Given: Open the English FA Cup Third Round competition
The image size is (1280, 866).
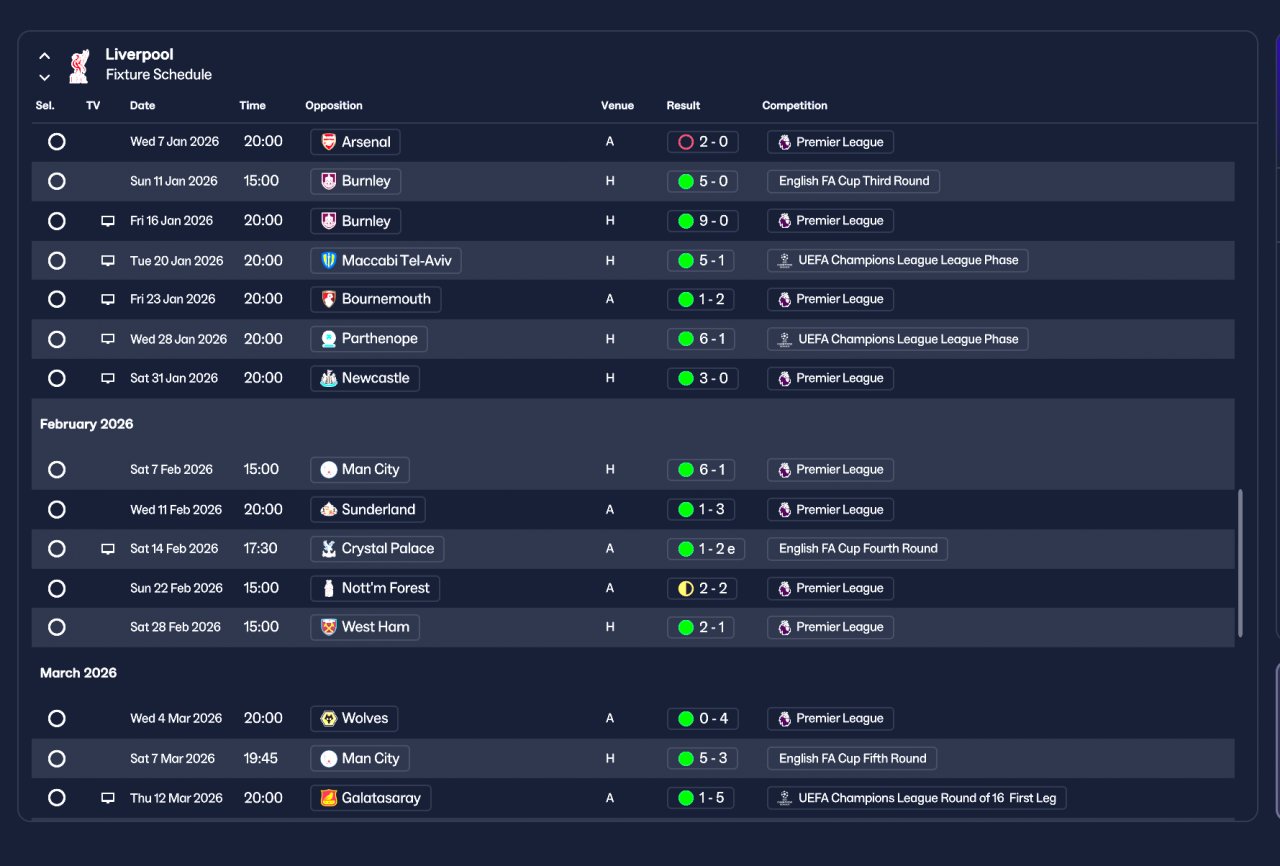Looking at the screenshot, I should tap(854, 181).
